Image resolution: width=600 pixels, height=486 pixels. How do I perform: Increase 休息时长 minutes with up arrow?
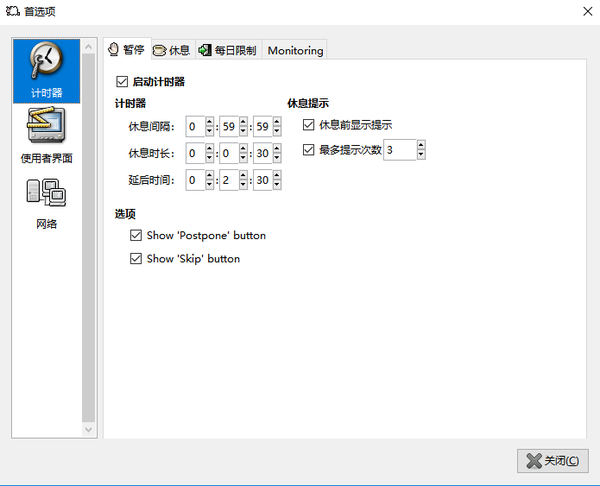coord(243,148)
